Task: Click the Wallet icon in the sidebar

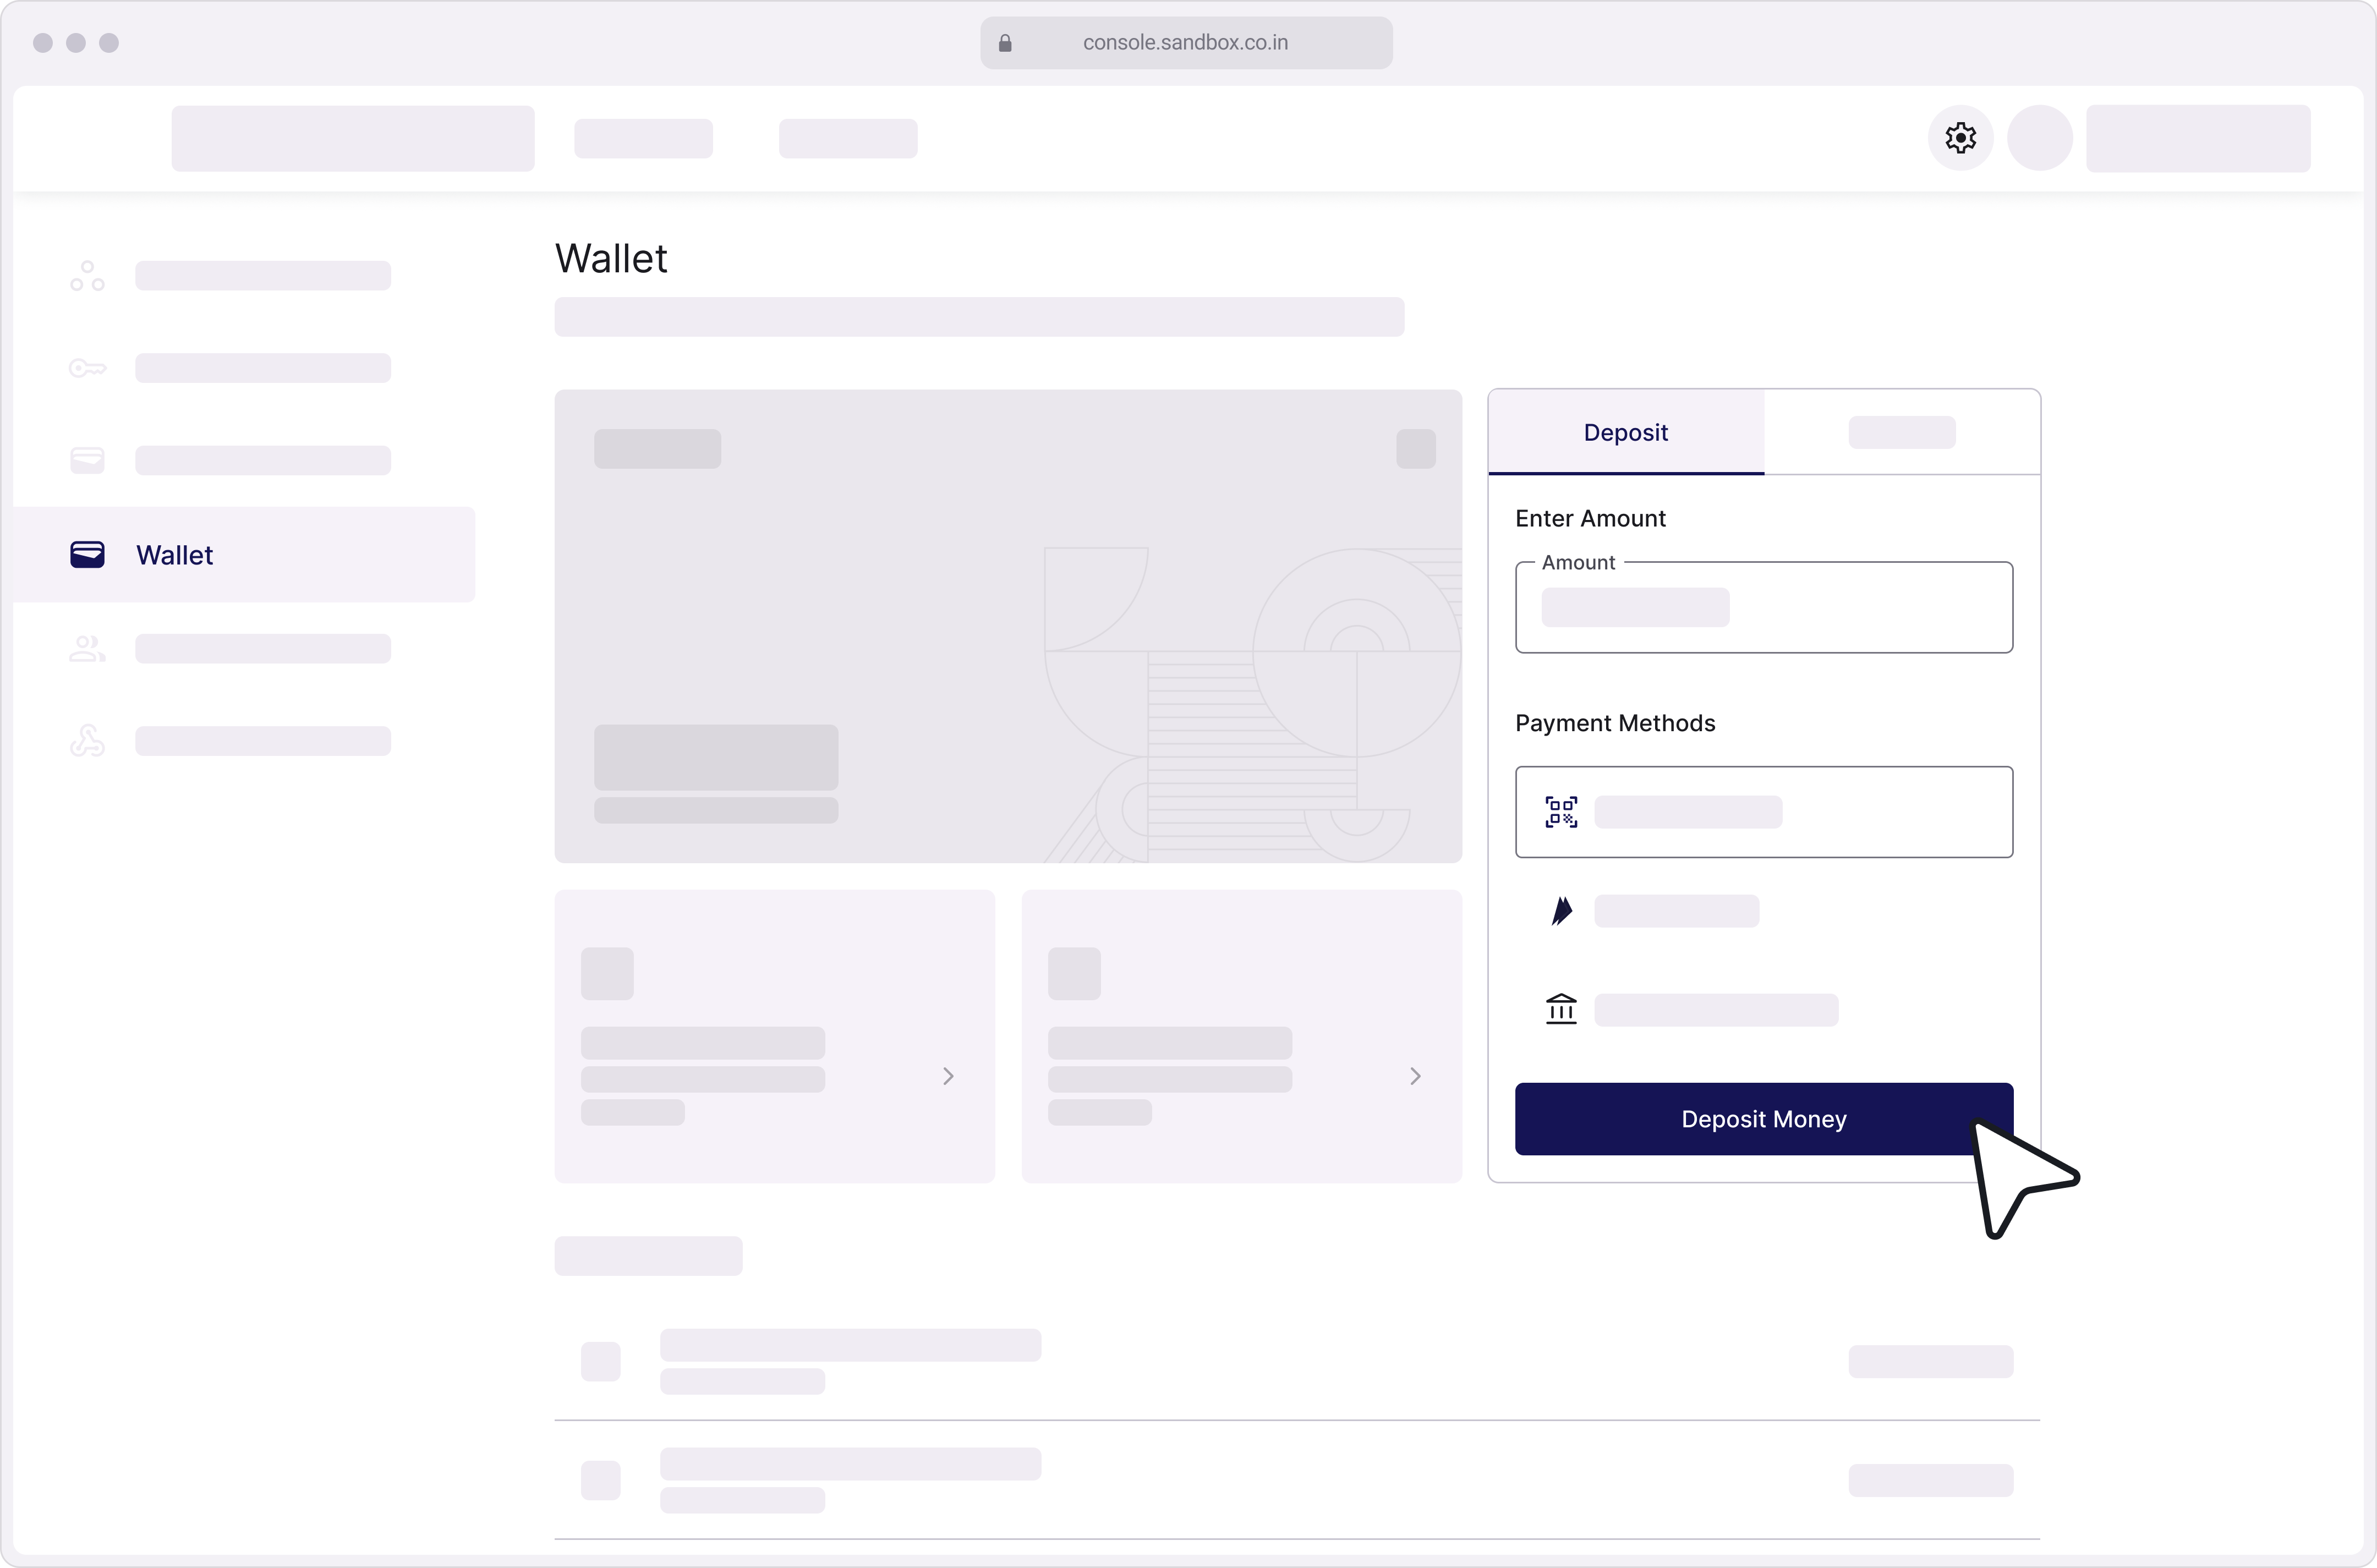Action: 87,555
